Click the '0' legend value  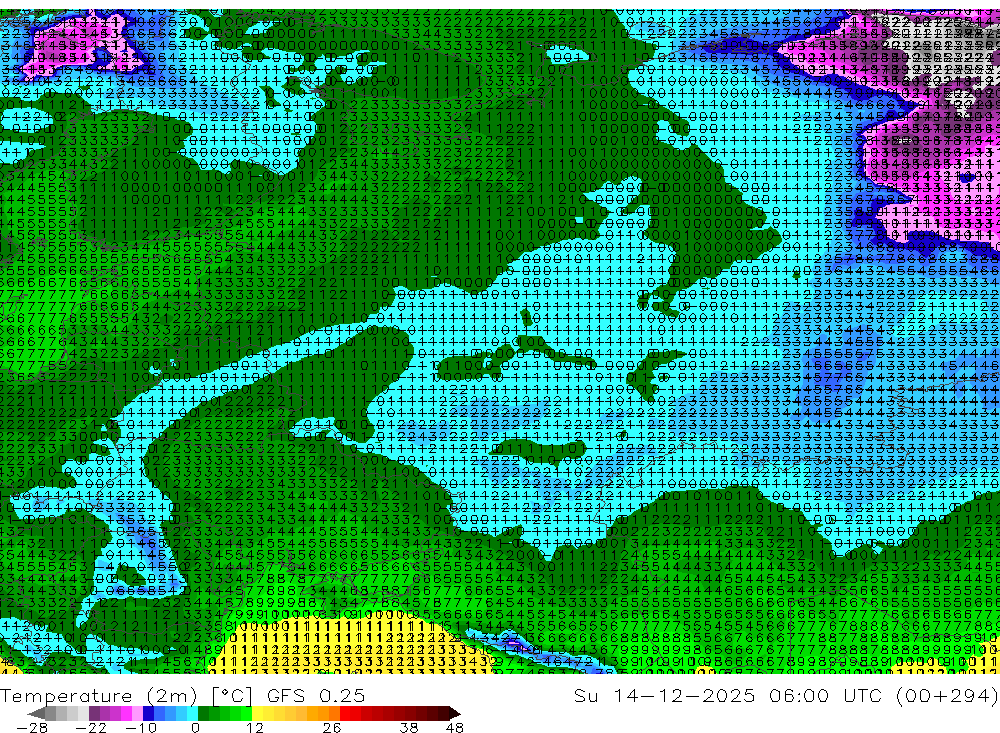pos(195,728)
